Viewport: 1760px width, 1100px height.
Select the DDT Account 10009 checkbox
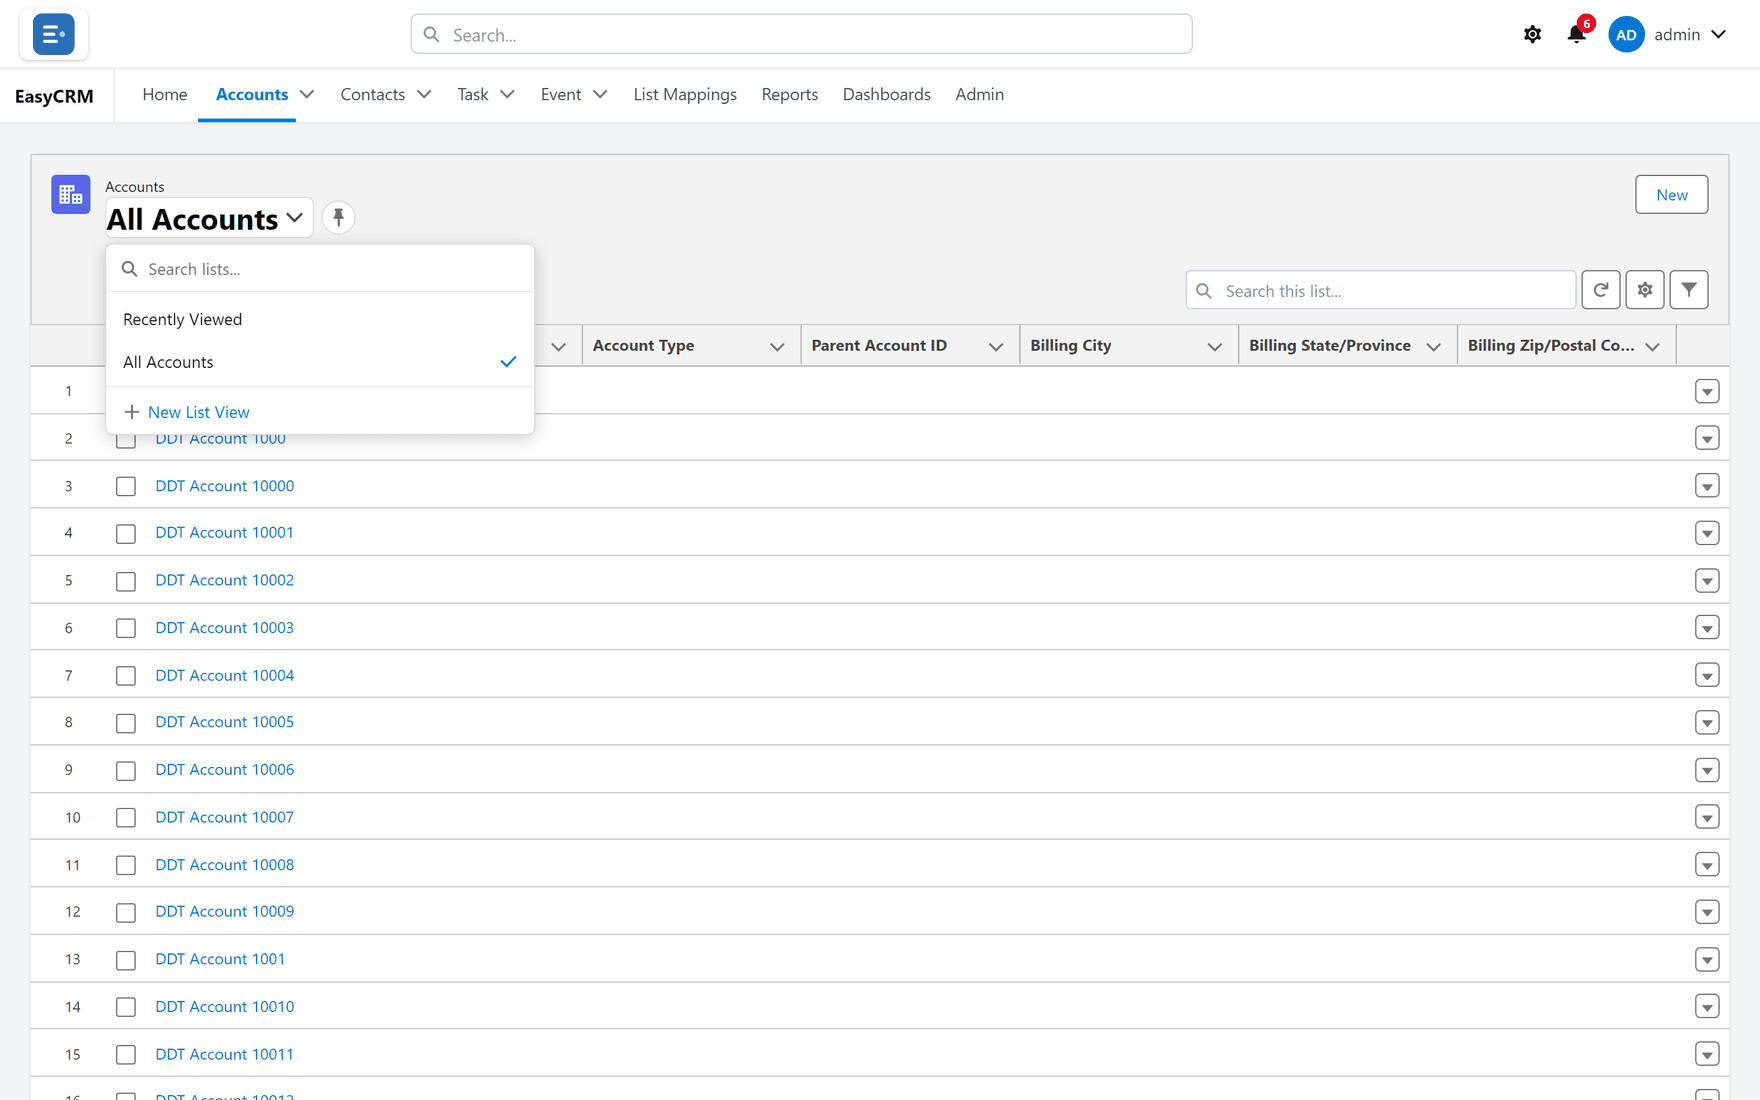tap(126, 912)
